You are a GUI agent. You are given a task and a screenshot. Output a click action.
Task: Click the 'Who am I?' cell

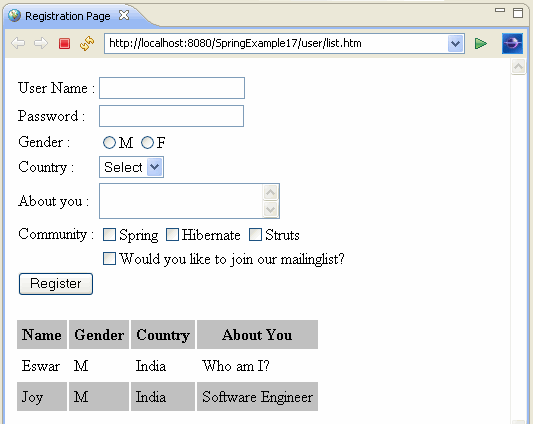[x=257, y=366]
